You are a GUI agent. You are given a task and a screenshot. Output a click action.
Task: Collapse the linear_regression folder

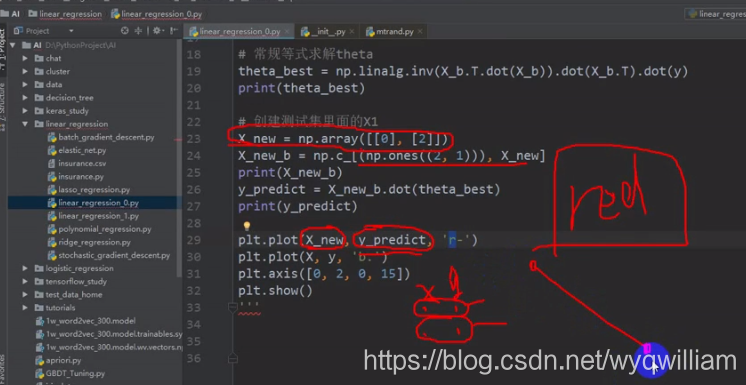coord(25,124)
